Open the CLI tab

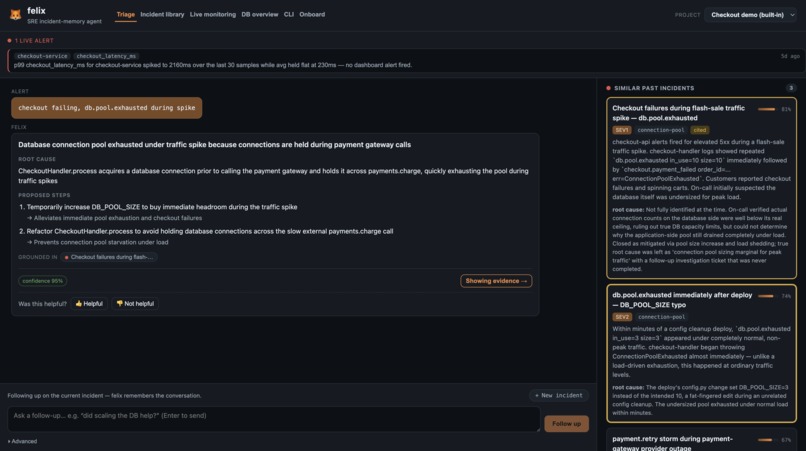pyautogui.click(x=289, y=14)
